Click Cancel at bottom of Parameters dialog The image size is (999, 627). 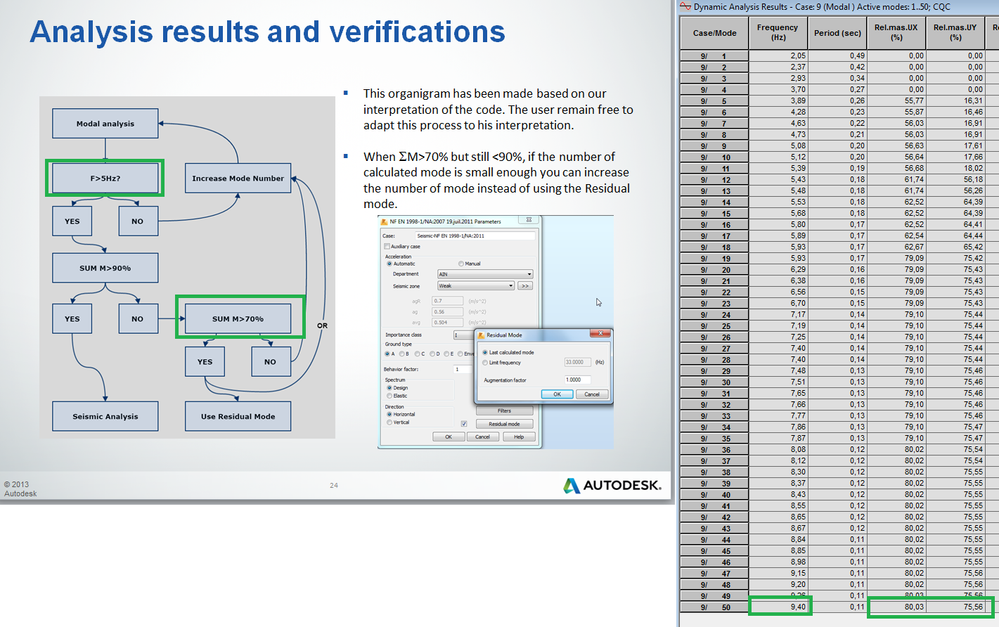tap(483, 436)
